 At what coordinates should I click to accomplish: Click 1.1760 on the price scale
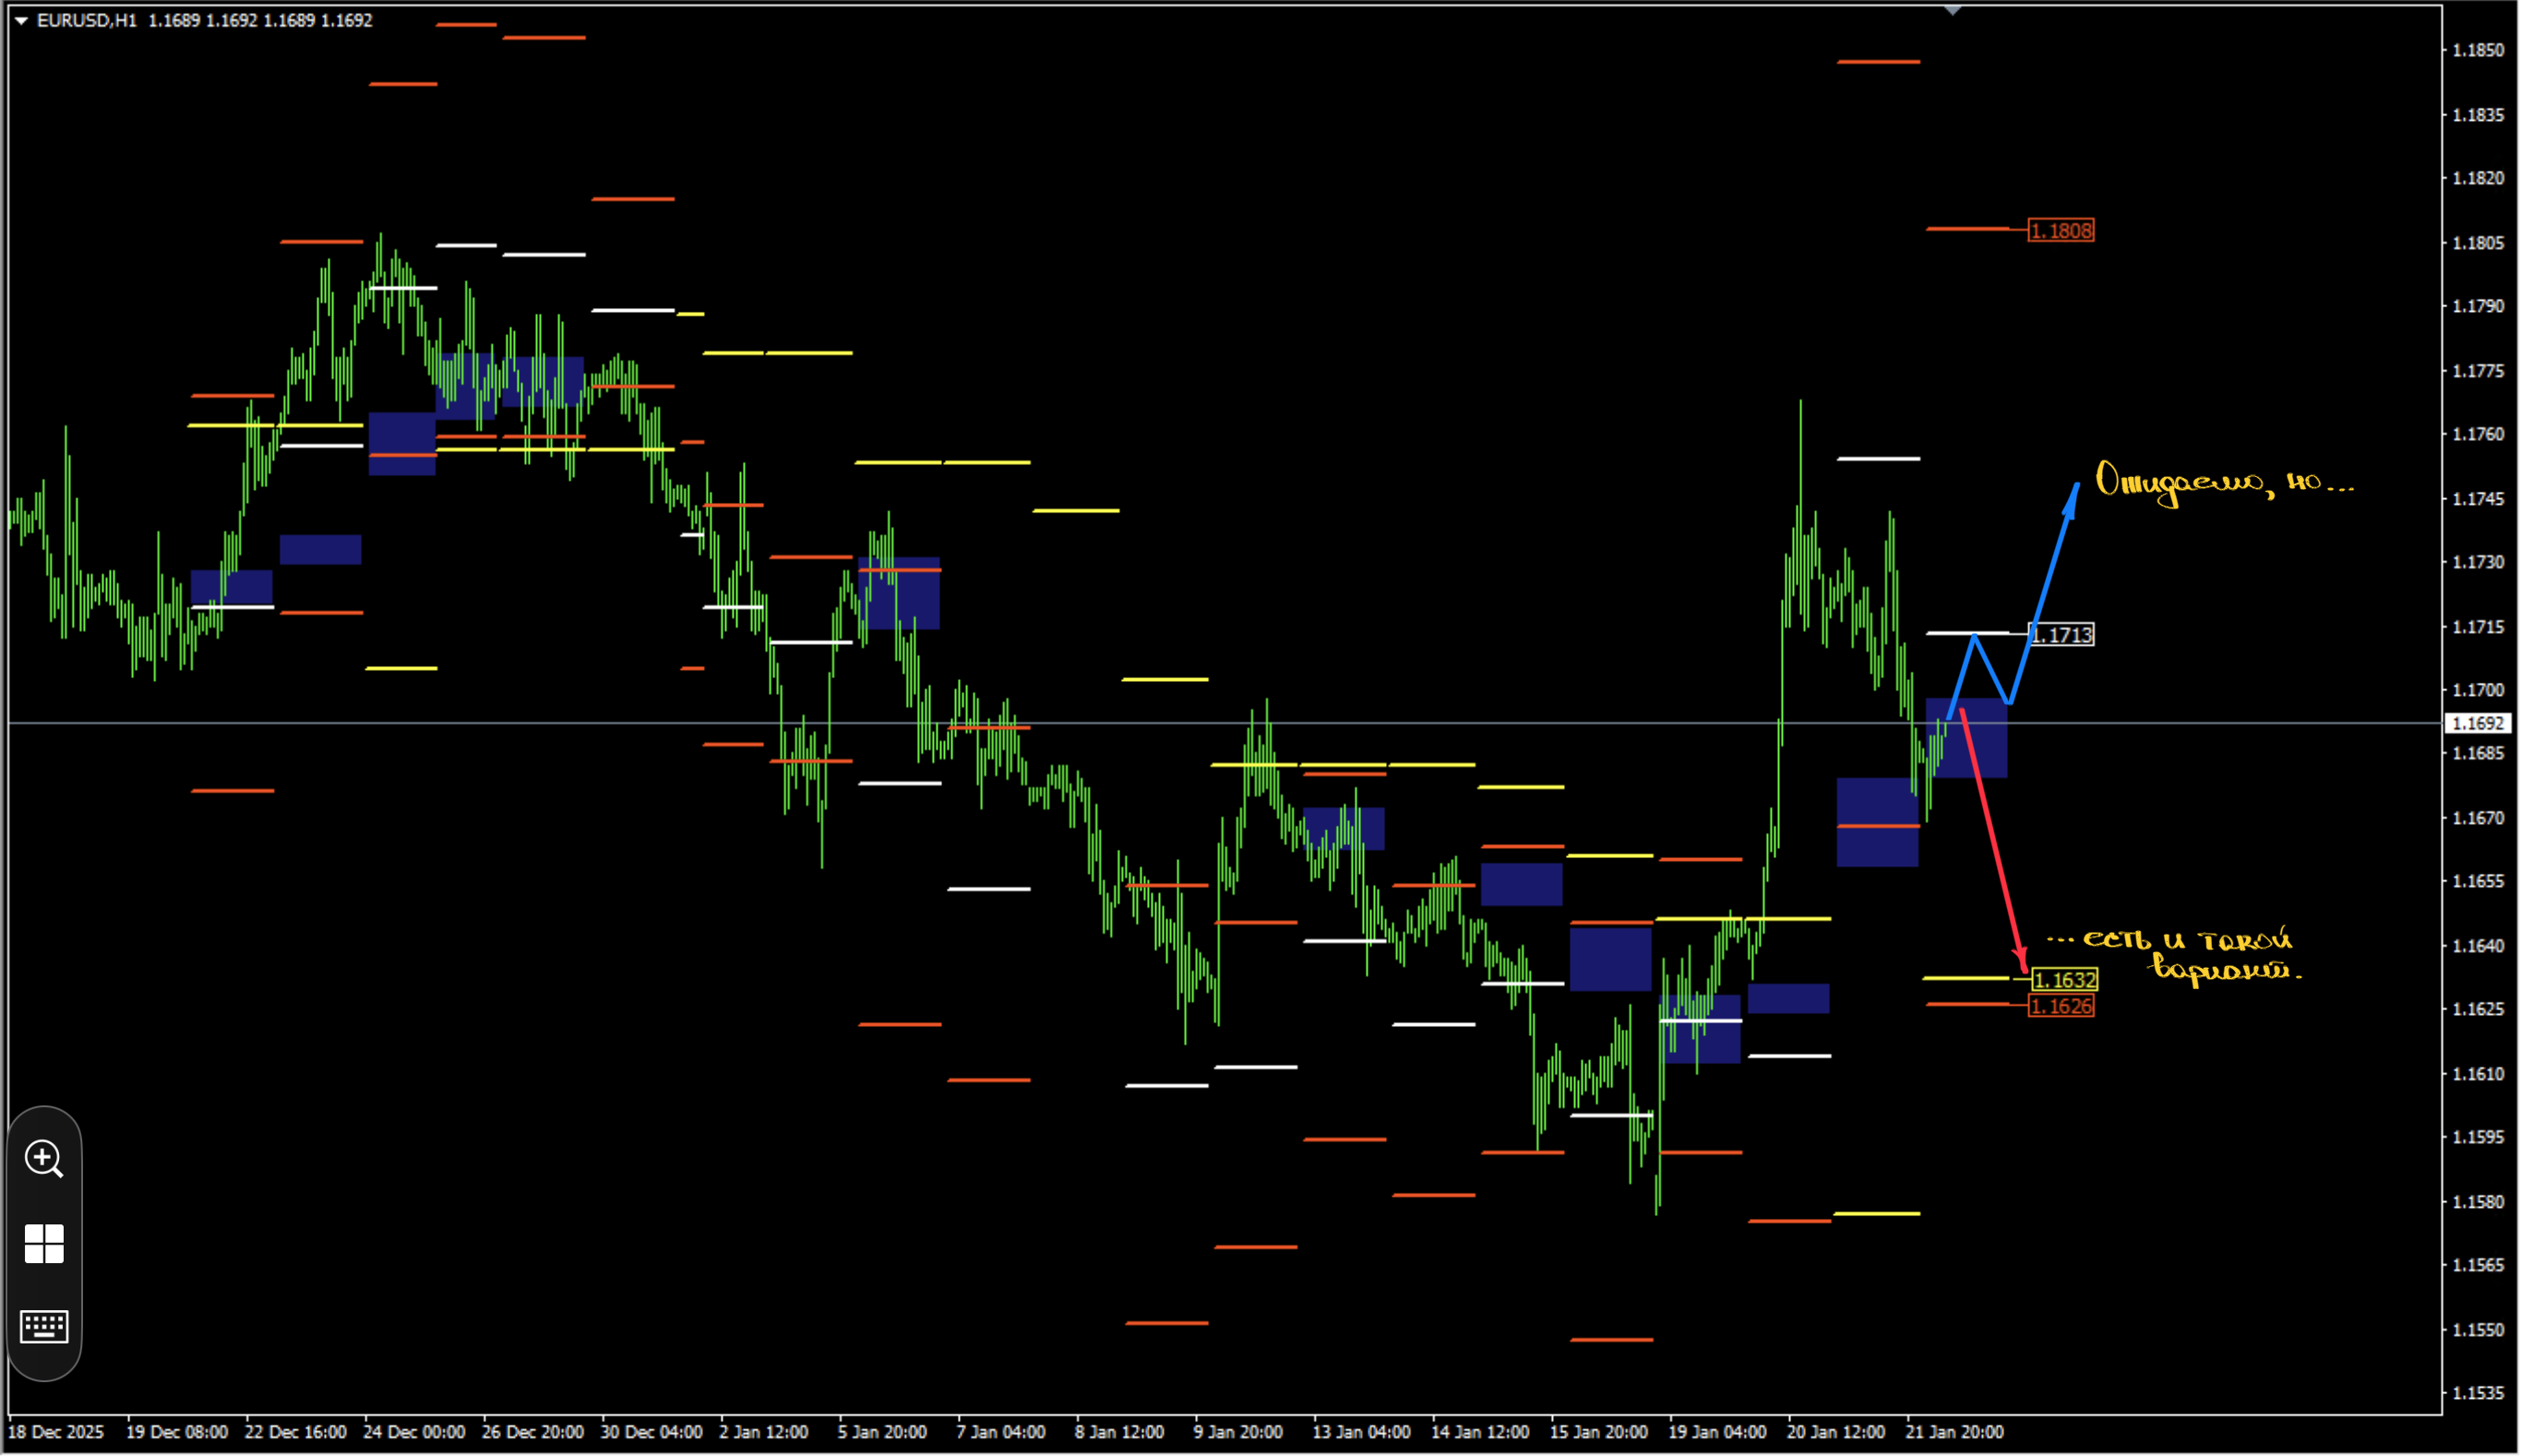pos(2478,434)
